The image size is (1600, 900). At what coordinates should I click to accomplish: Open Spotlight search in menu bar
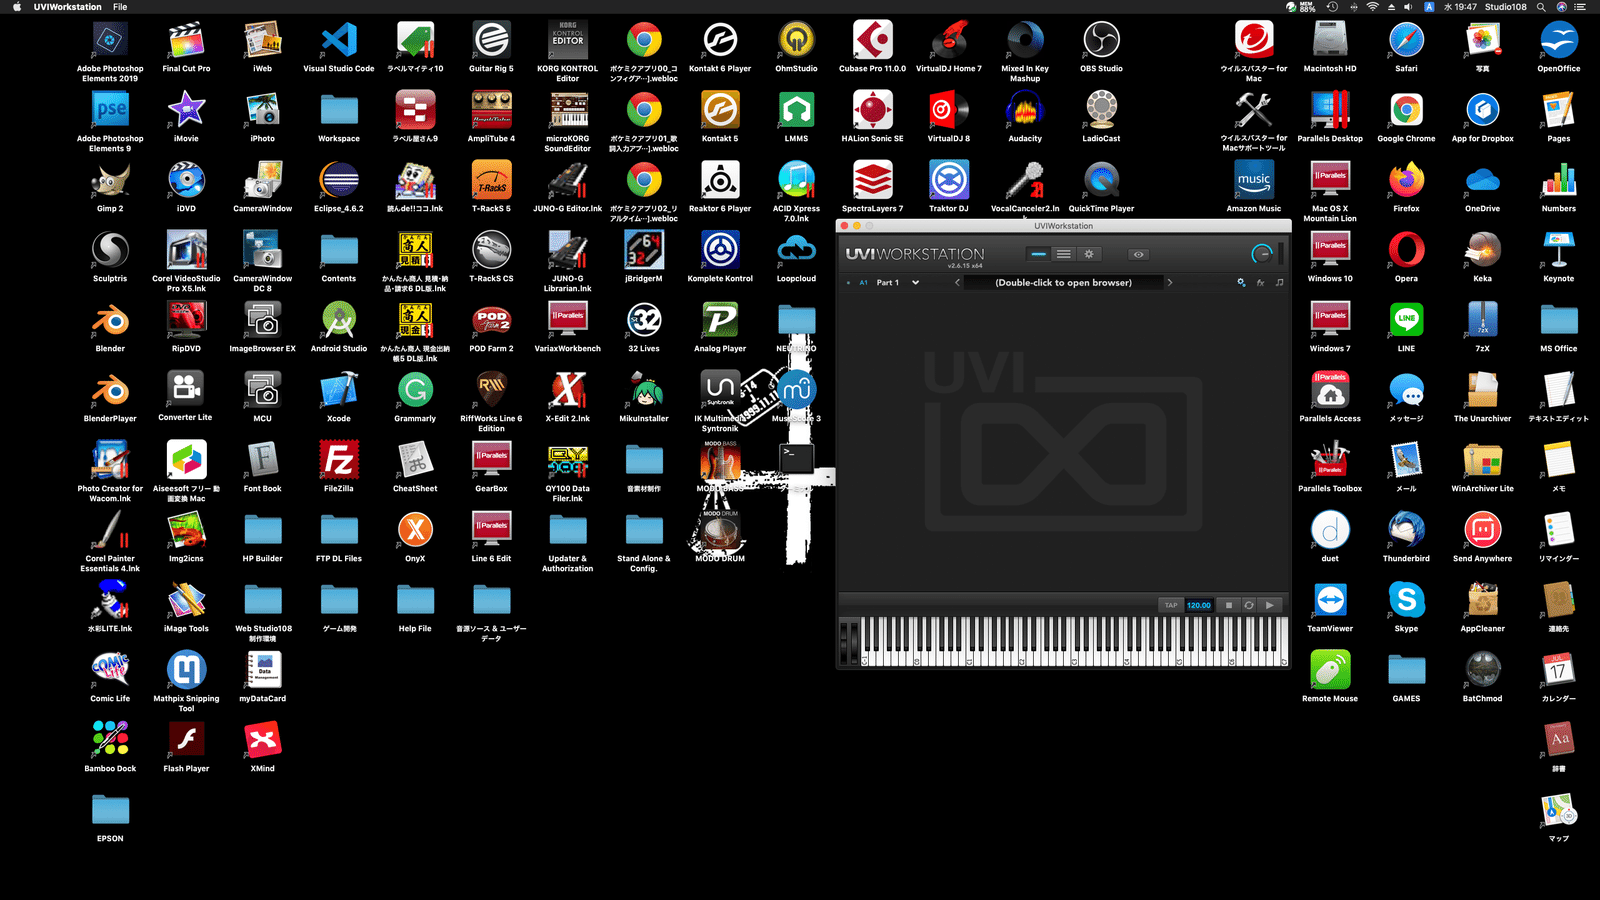click(1541, 7)
